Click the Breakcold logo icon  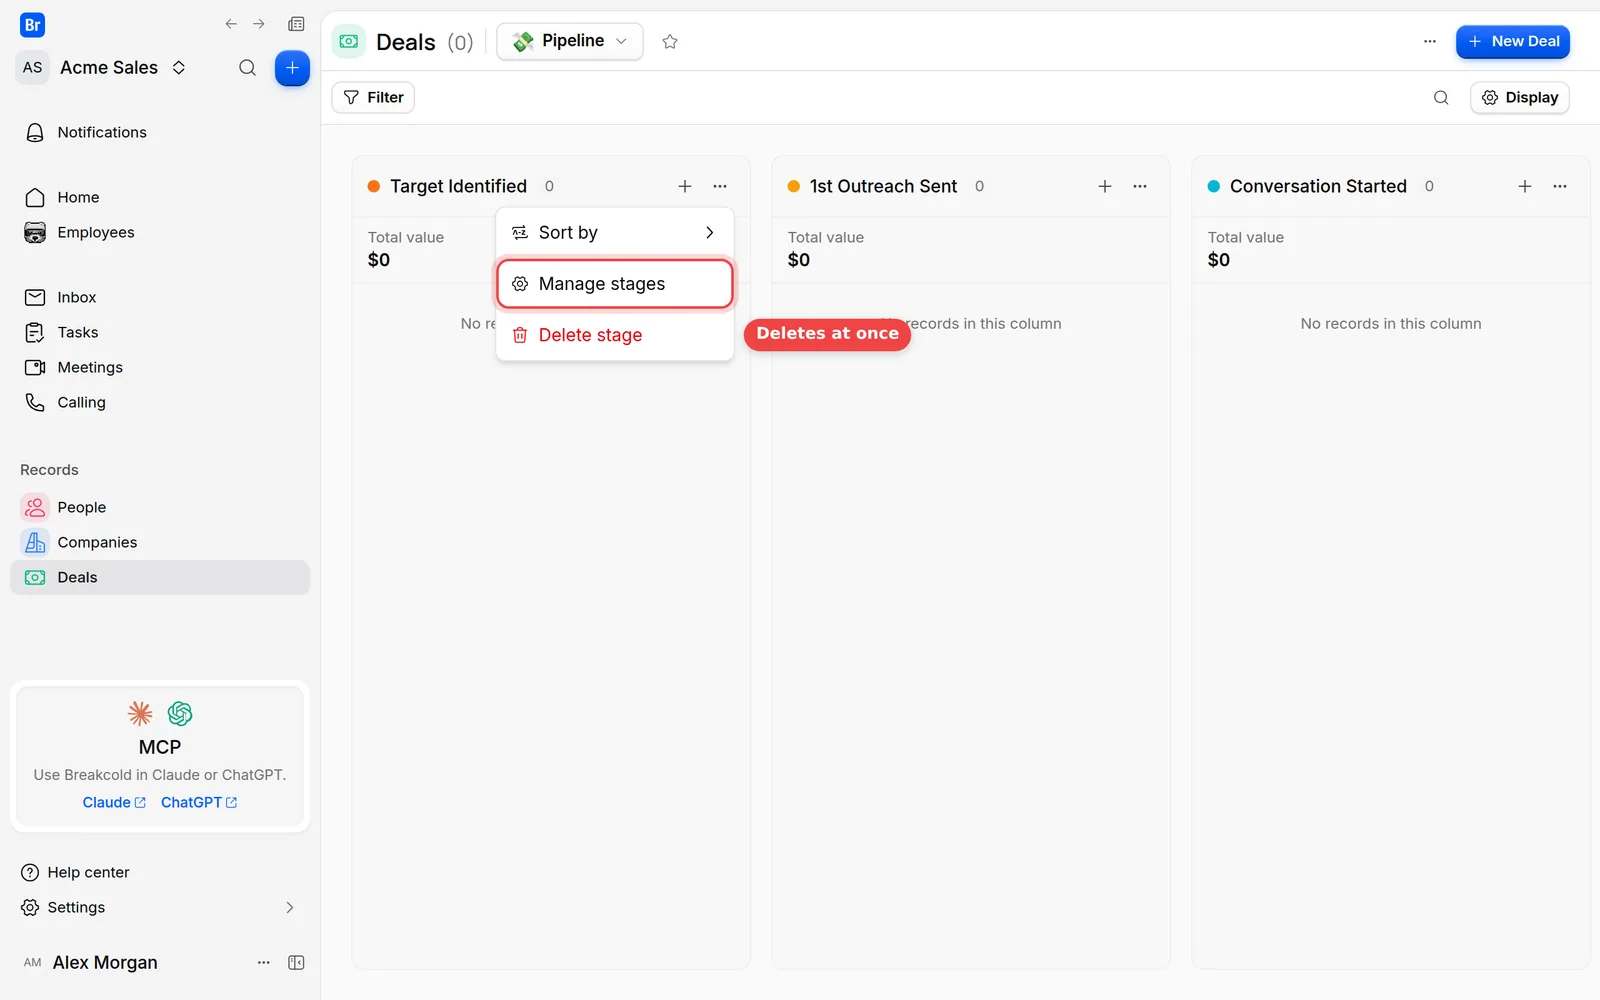pos(32,25)
